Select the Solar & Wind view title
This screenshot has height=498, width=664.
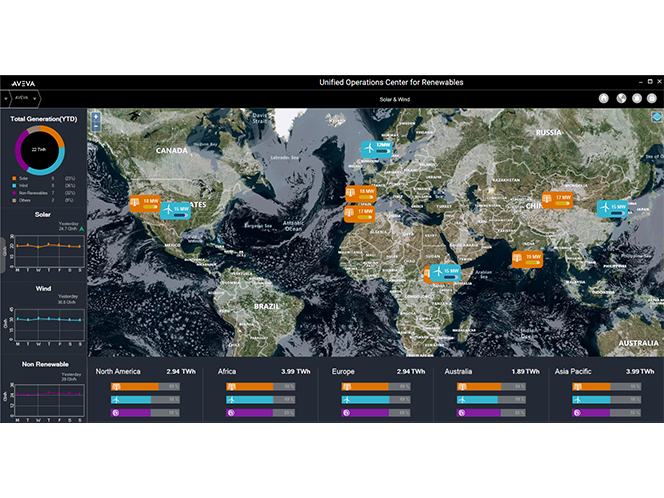395,99
